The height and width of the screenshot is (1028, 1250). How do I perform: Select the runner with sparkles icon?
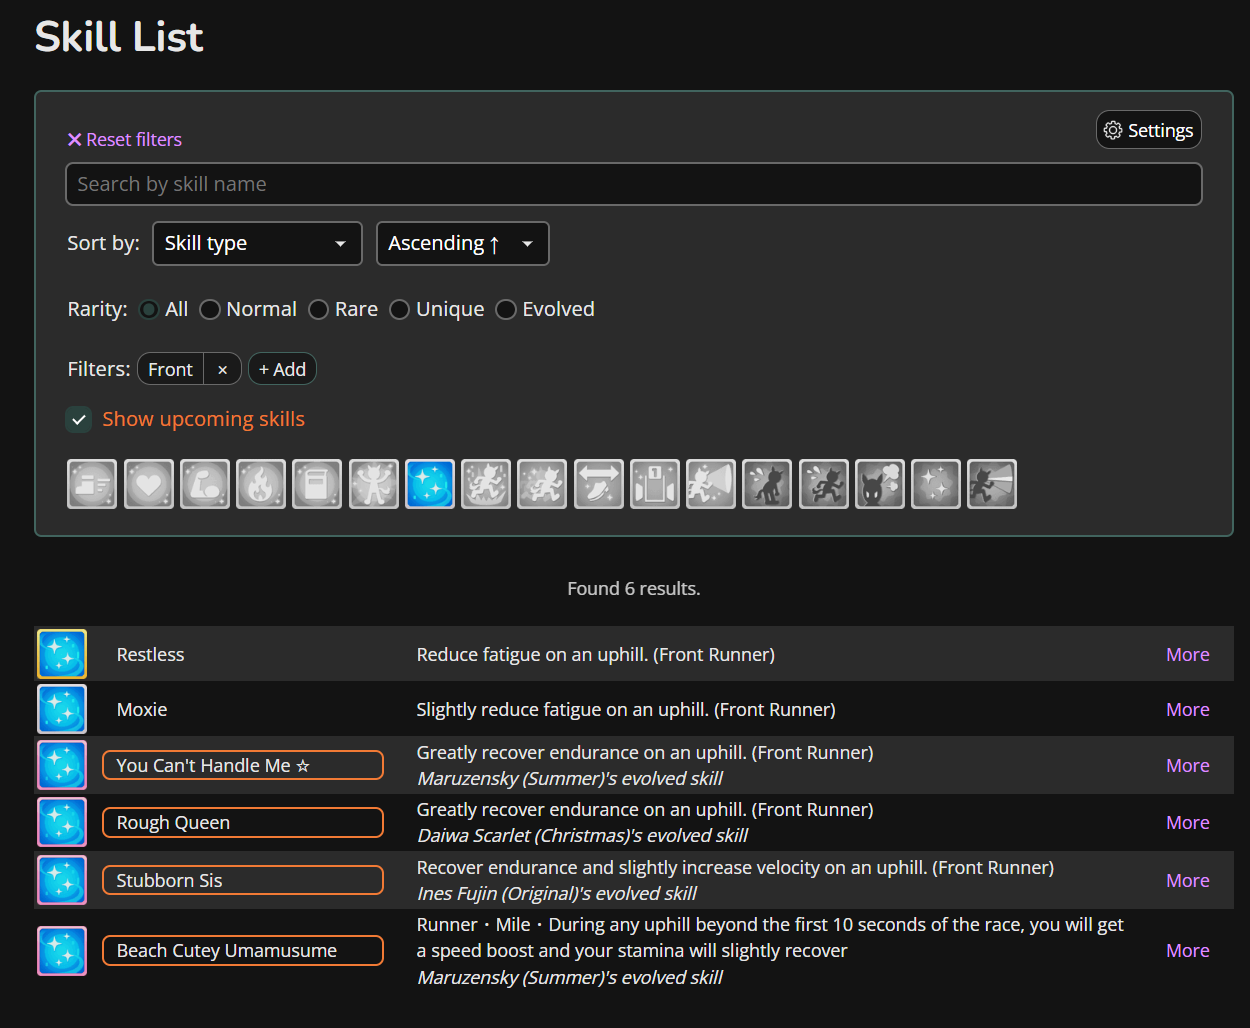(x=542, y=484)
